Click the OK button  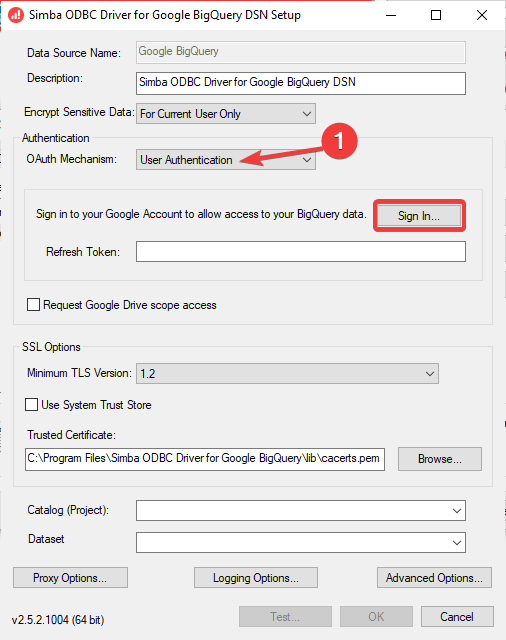[x=376, y=616]
